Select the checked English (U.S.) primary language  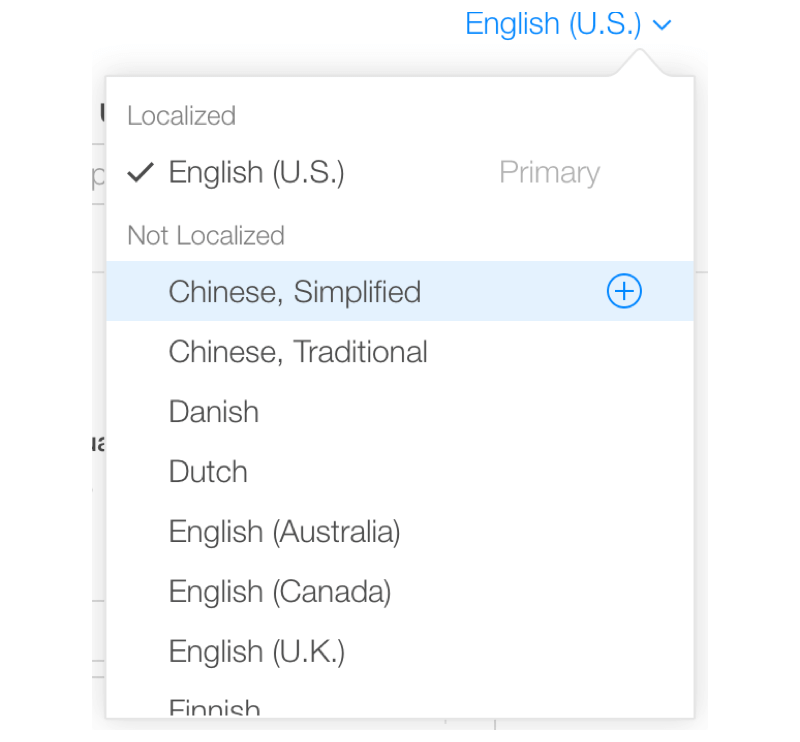coord(400,172)
